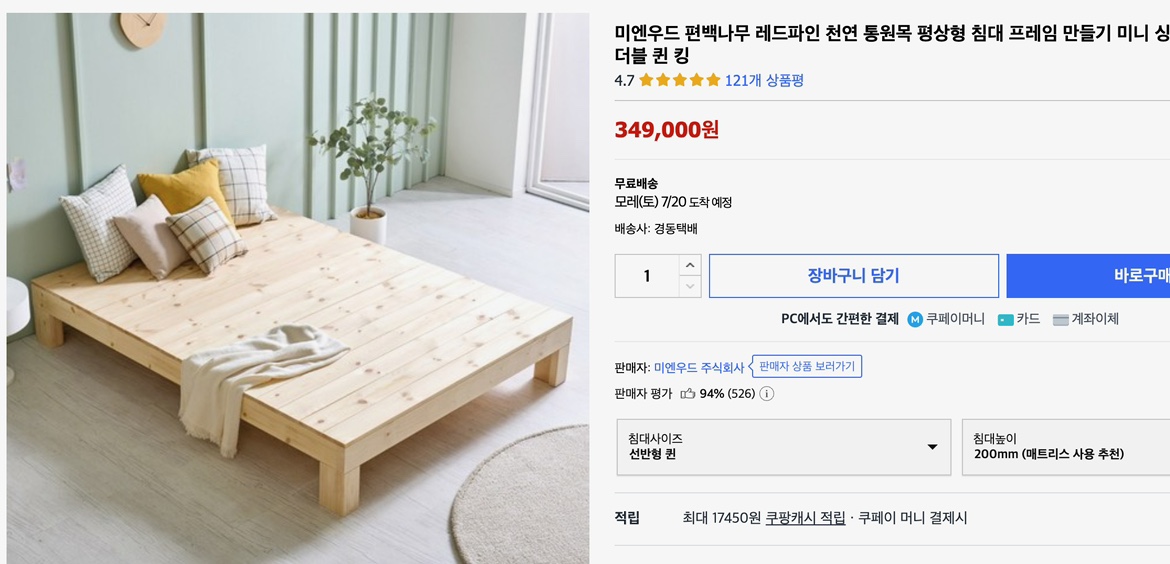Image resolution: width=1170 pixels, height=564 pixels.
Task: Open the 미엔우드 주식회사 seller link
Action: click(699, 368)
